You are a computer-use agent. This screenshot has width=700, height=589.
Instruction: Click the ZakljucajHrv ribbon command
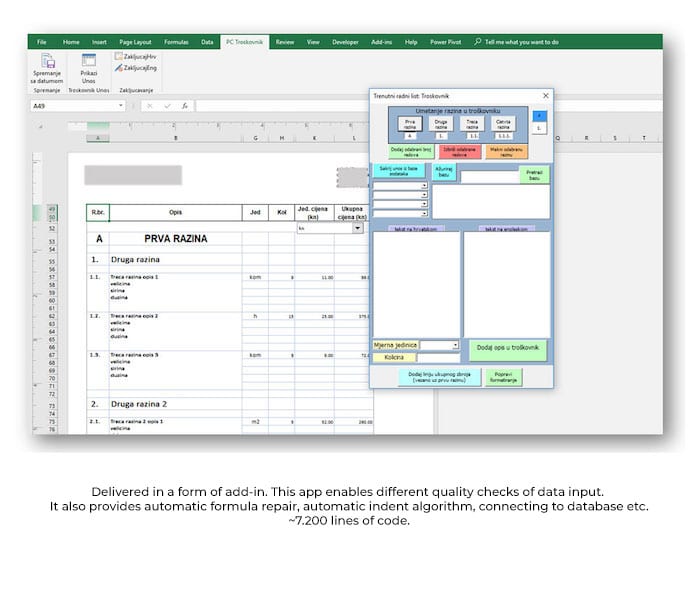(136, 57)
